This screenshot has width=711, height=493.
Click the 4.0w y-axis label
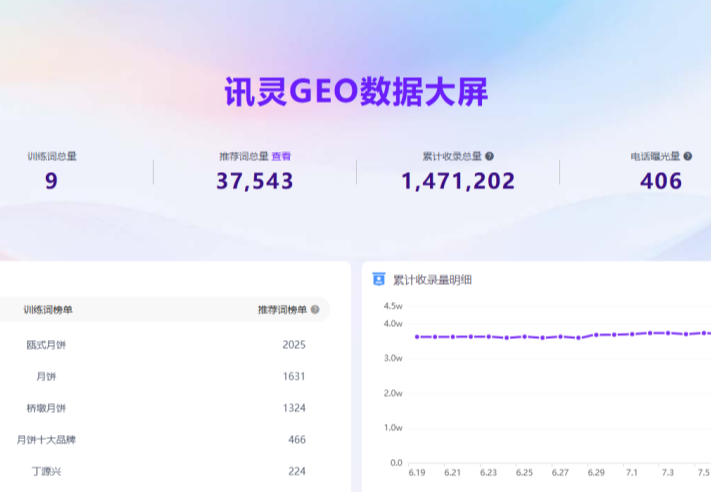pos(393,324)
